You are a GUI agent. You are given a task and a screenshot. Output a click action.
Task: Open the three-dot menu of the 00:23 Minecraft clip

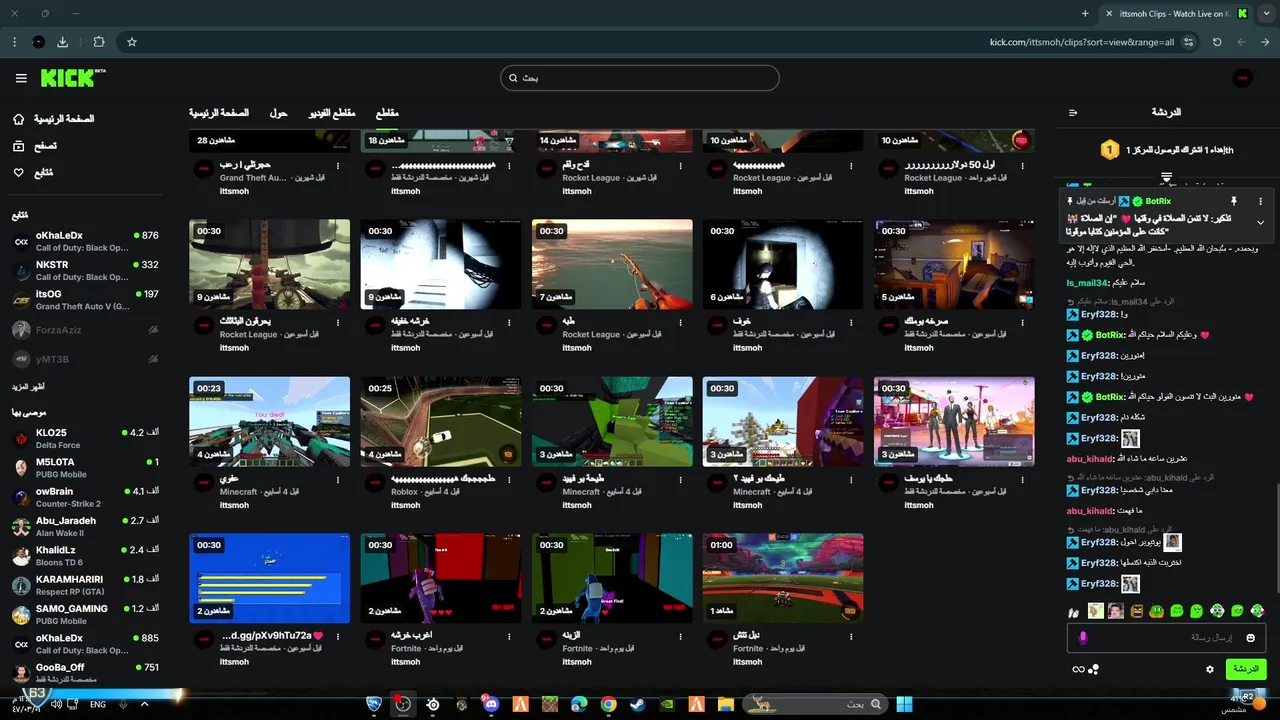pyautogui.click(x=338, y=479)
